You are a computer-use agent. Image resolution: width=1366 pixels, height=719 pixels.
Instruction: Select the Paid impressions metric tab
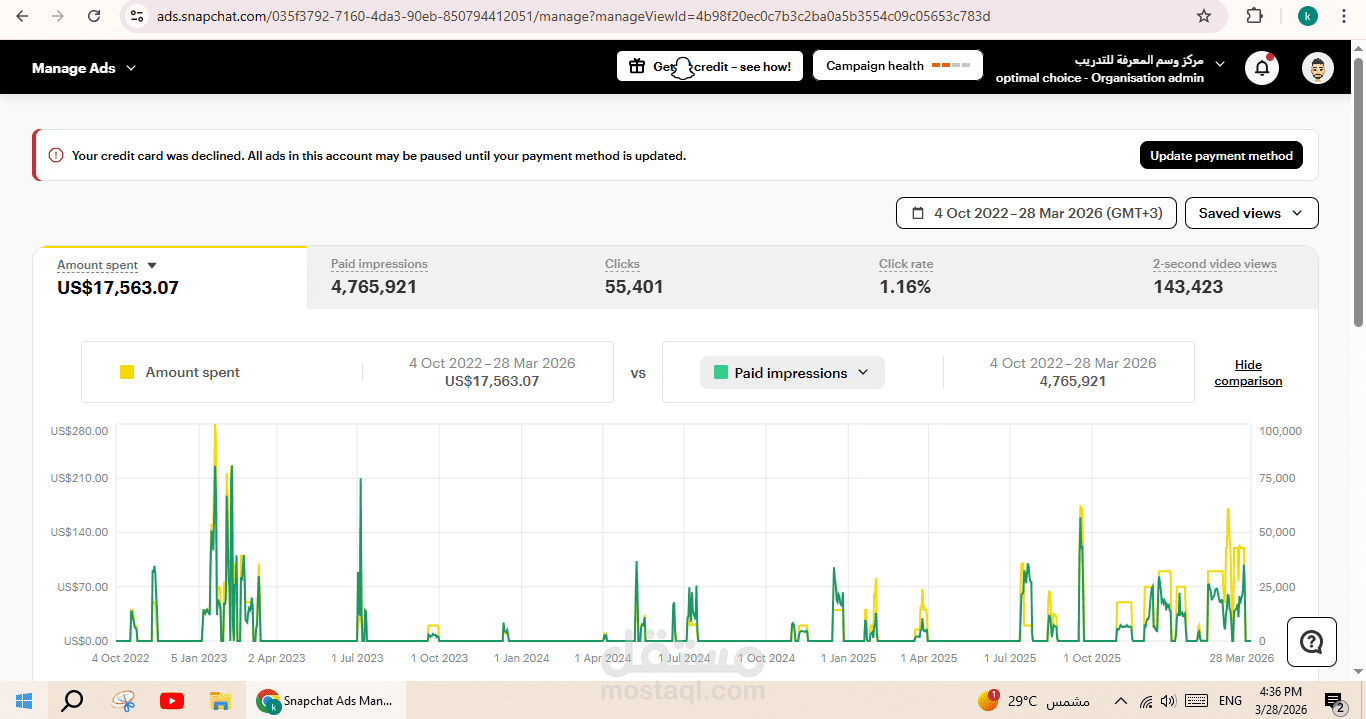(x=443, y=277)
